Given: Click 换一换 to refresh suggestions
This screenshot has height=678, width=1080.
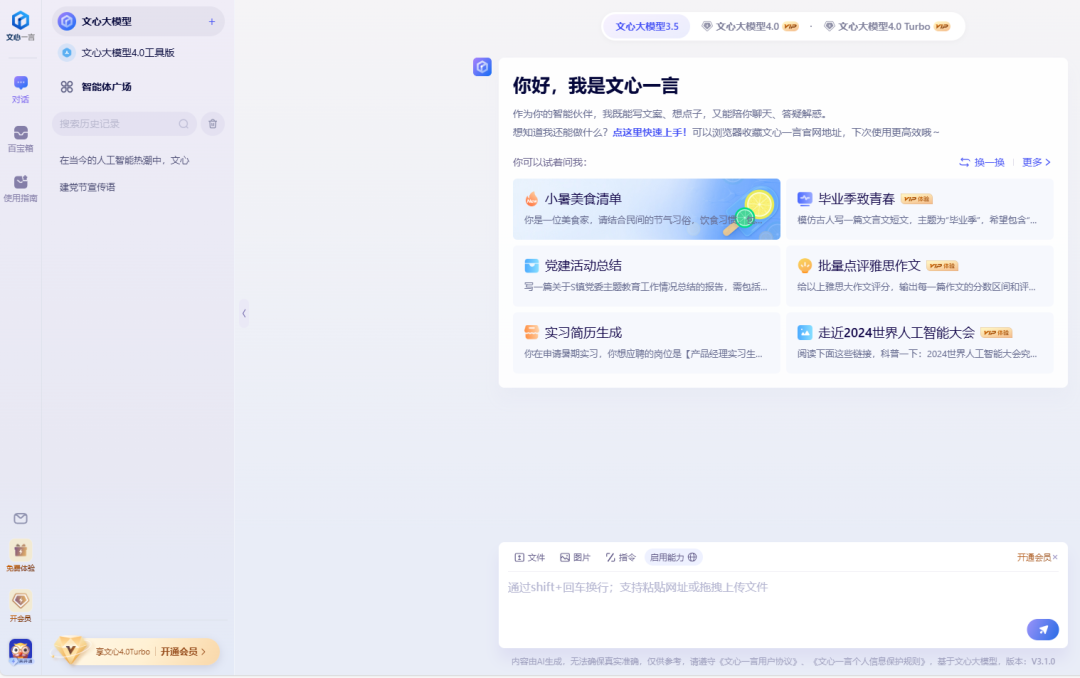Looking at the screenshot, I should point(982,163).
